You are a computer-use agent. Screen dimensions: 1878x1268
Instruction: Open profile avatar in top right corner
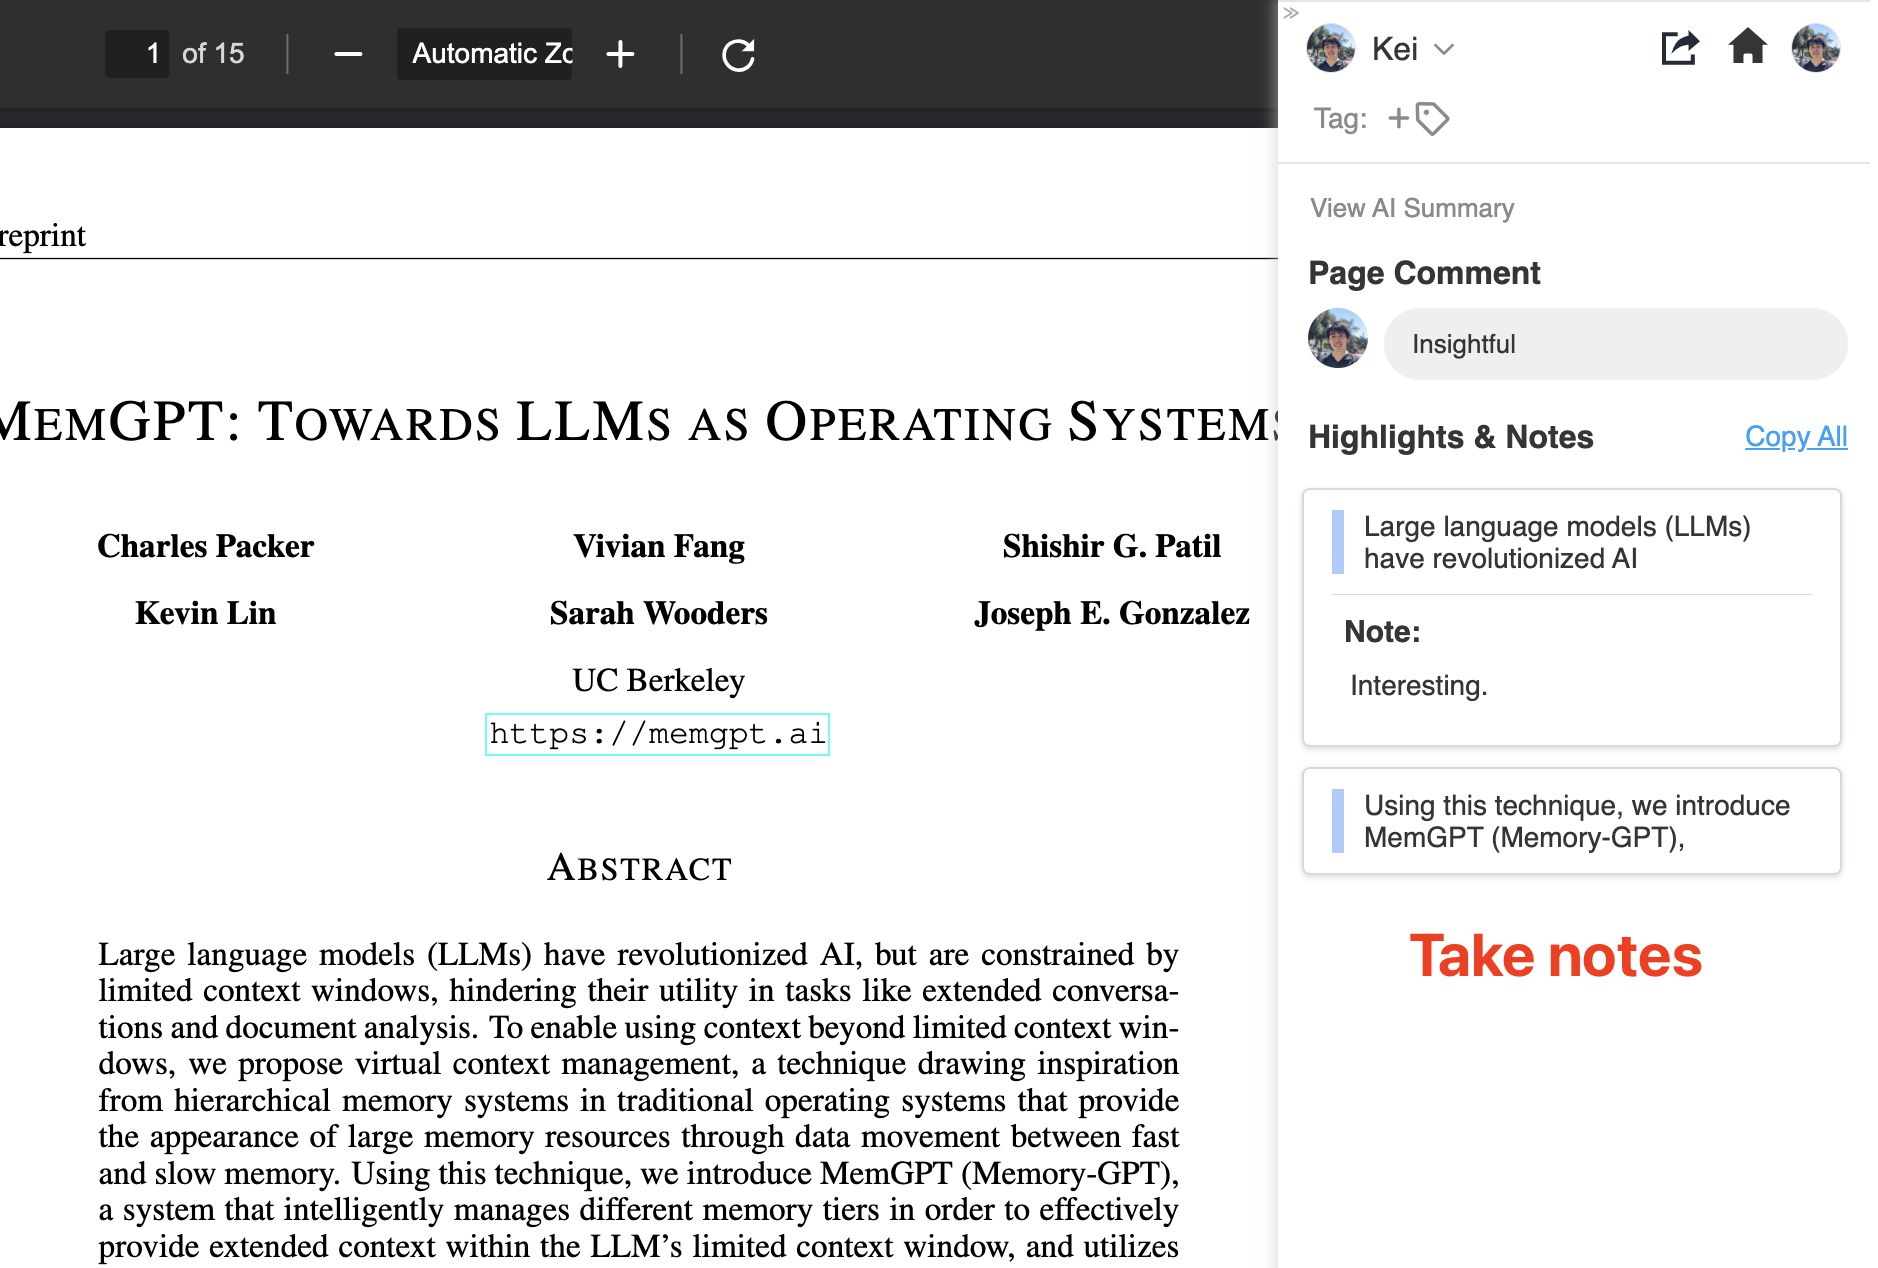(1816, 48)
